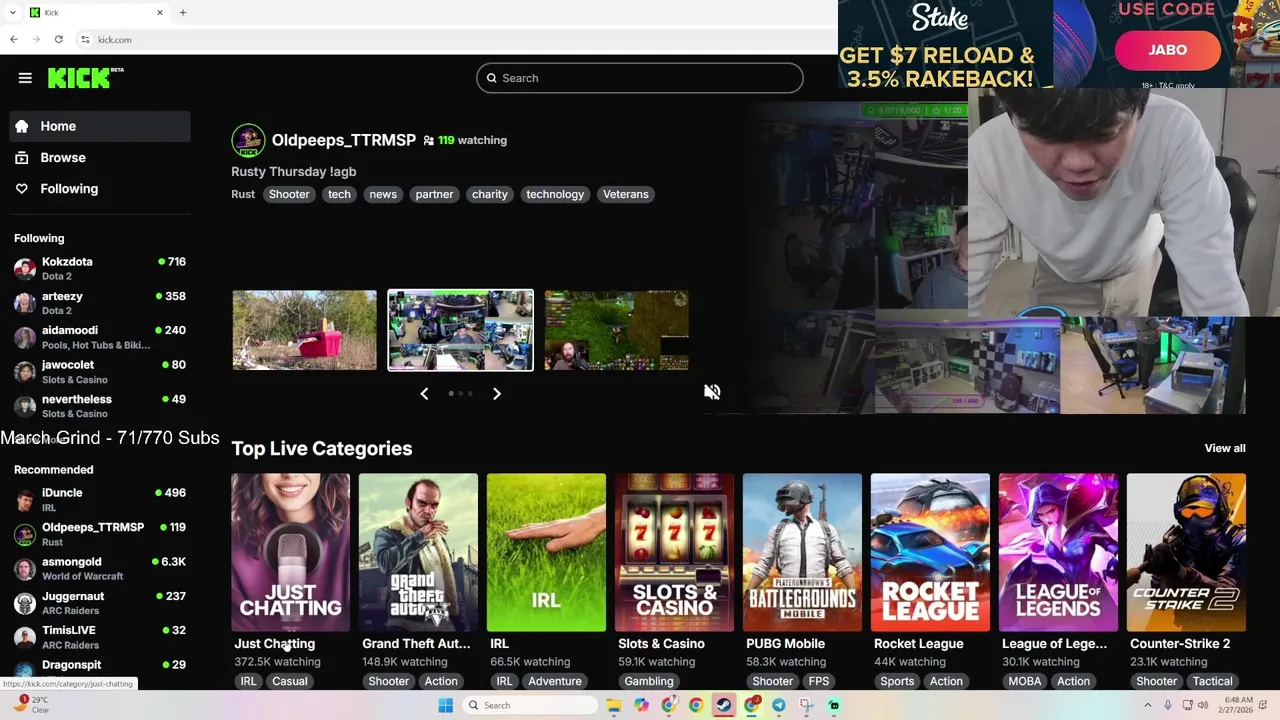This screenshot has height=720, width=1280.
Task: Open the Rocket League category card
Action: coord(930,553)
